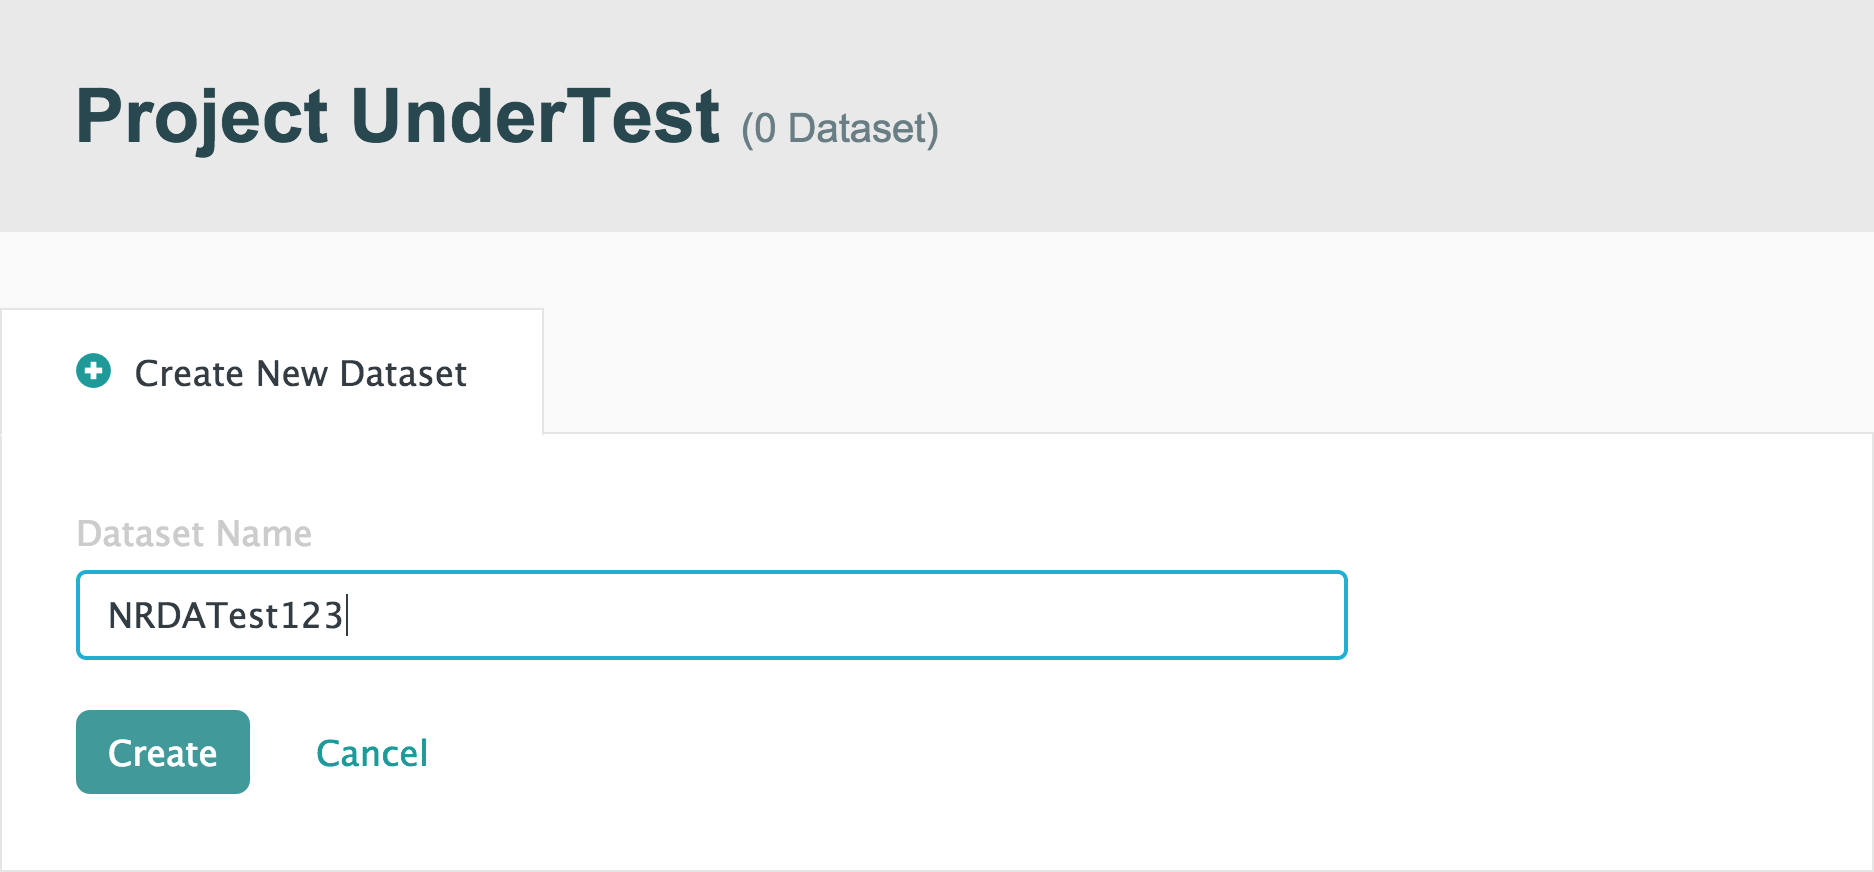
Task: Click the highlighted teal input border area
Action: point(710,614)
